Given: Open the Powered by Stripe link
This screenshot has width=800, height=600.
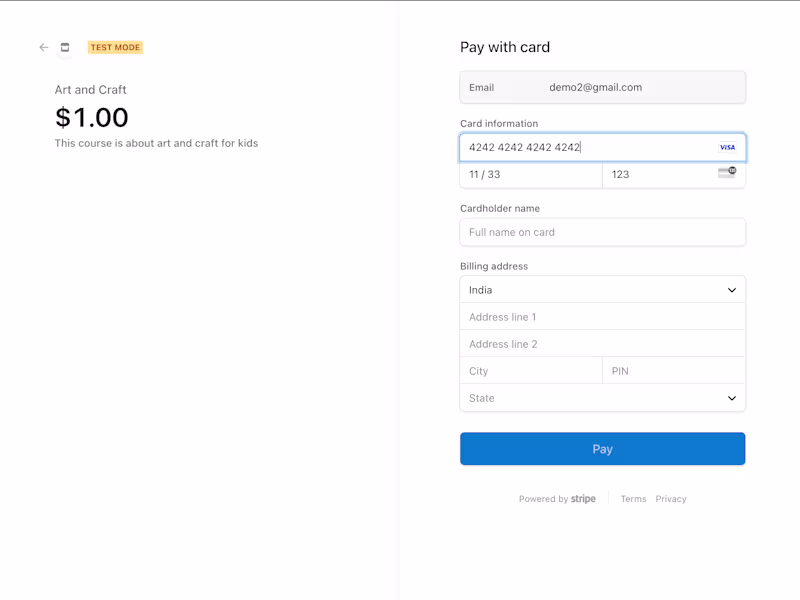Looking at the screenshot, I should tap(557, 499).
